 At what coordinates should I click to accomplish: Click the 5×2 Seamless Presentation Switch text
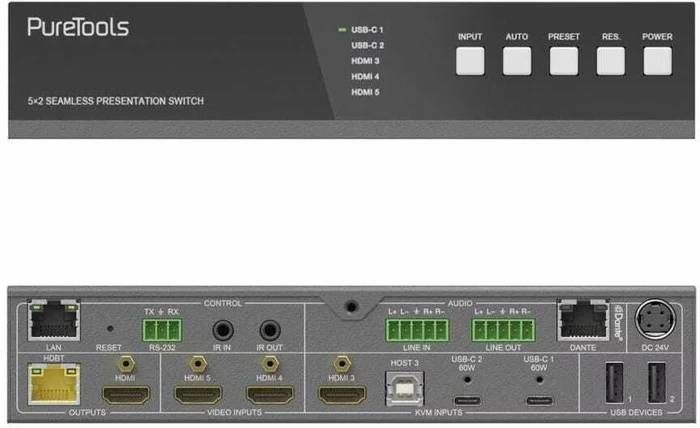(116, 101)
